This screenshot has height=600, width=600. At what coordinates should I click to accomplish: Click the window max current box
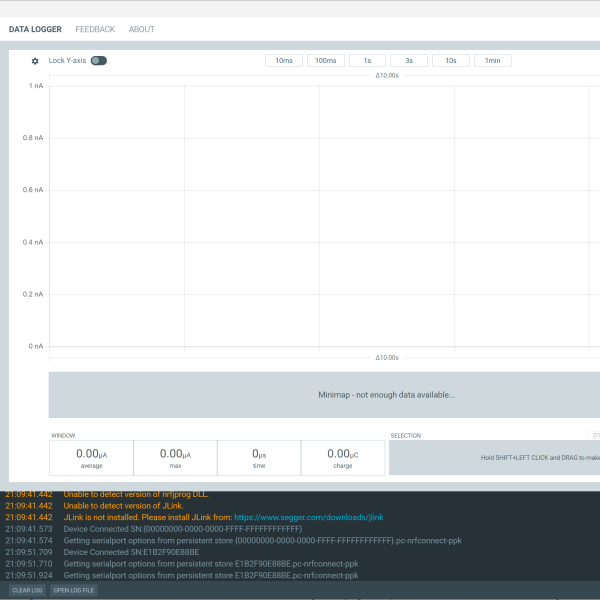[175, 458]
